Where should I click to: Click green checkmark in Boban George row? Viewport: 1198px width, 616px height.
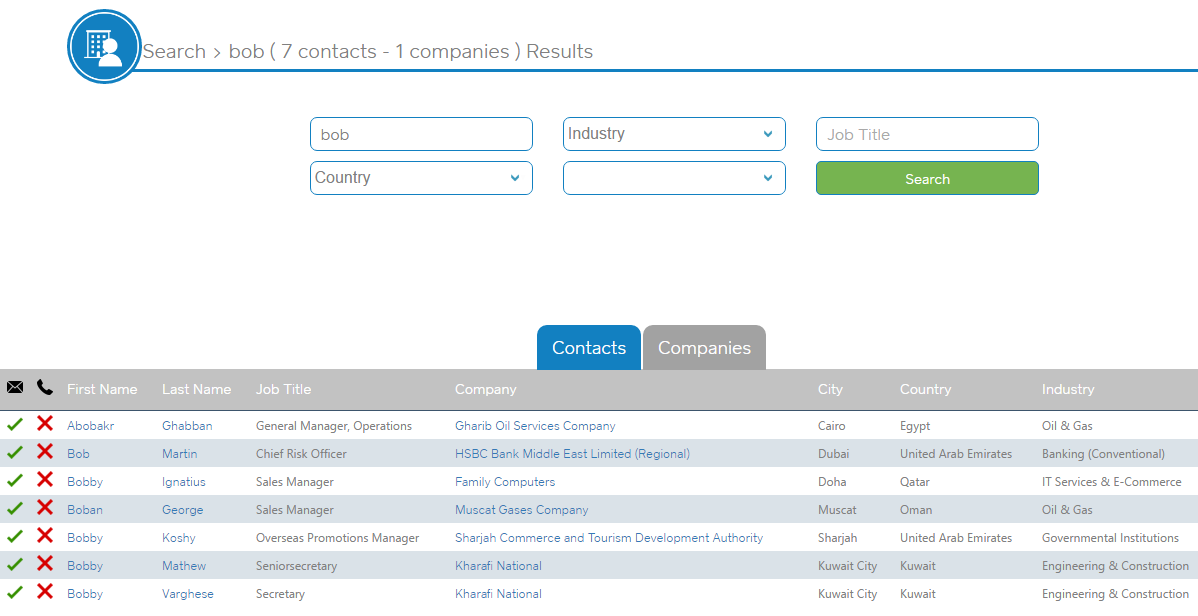tap(15, 508)
